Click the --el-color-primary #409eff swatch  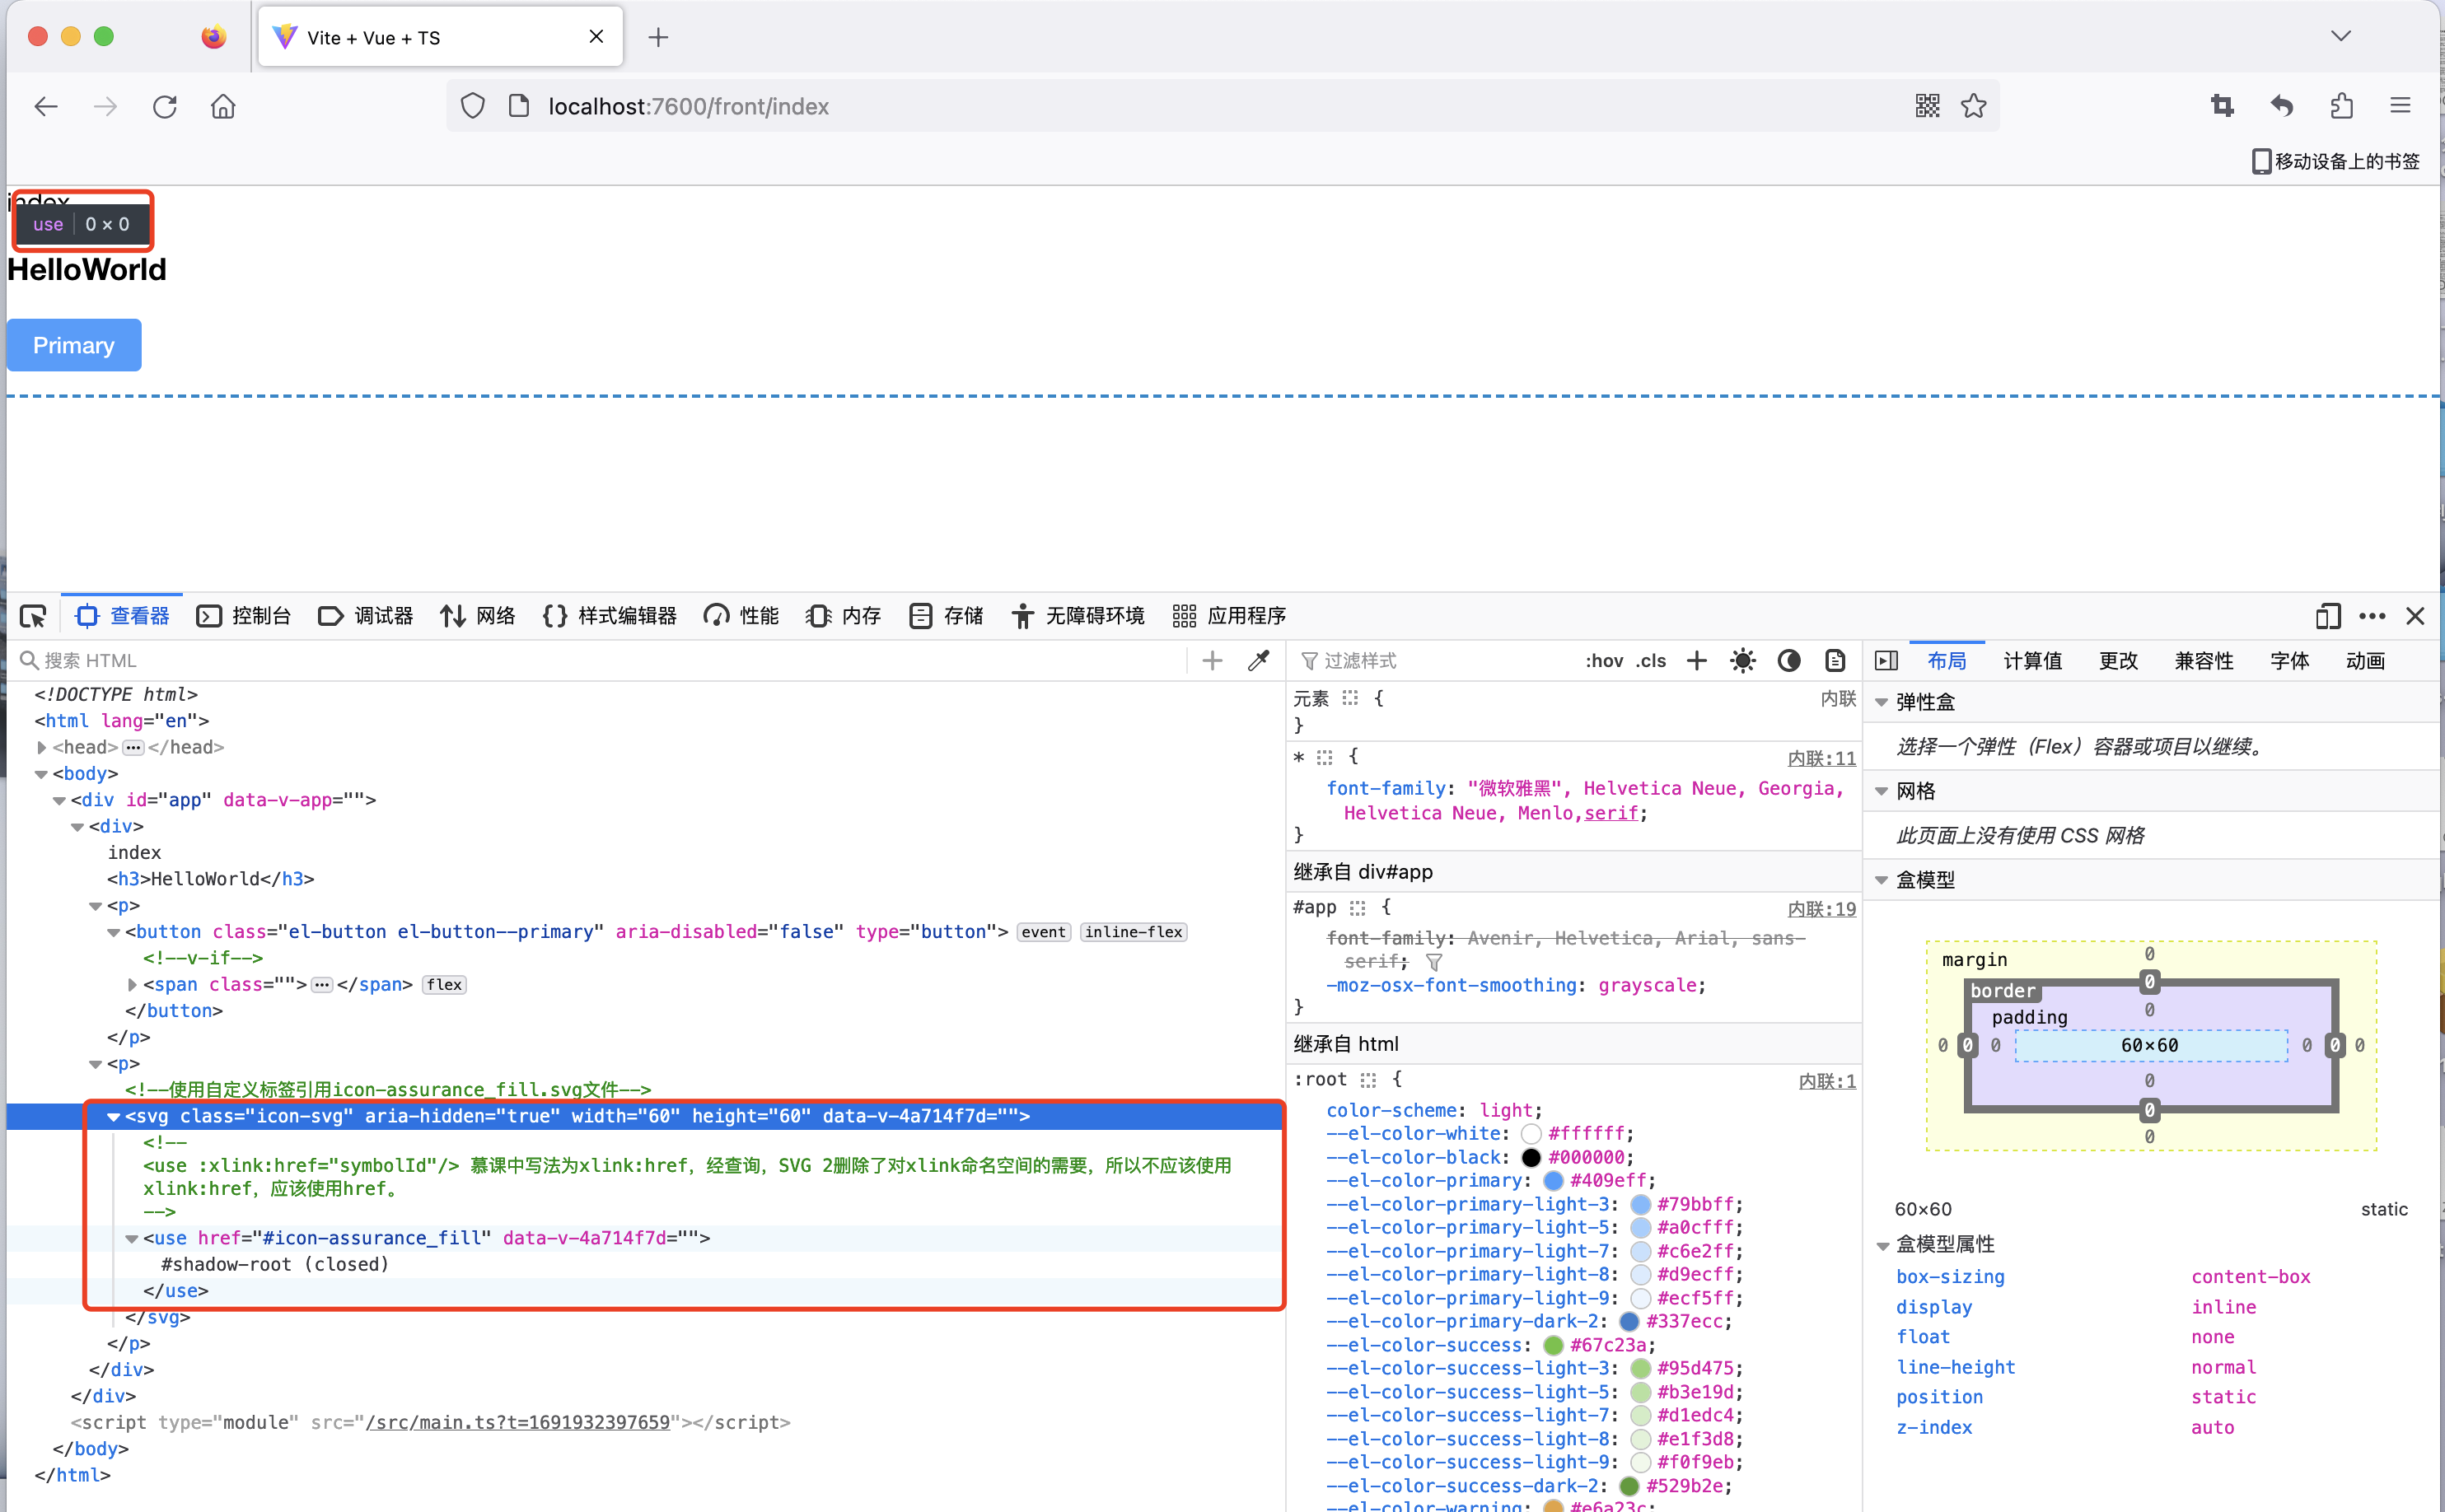click(1552, 1181)
